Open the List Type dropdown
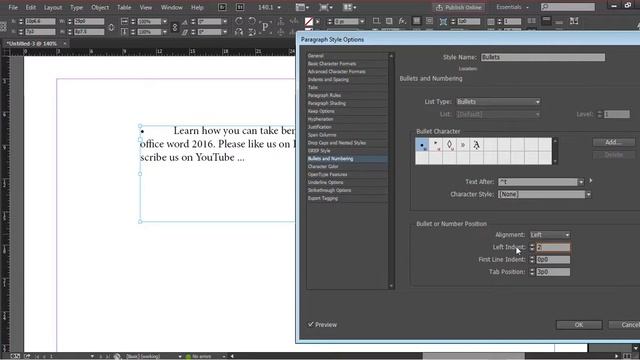640x360 pixels. click(x=498, y=102)
